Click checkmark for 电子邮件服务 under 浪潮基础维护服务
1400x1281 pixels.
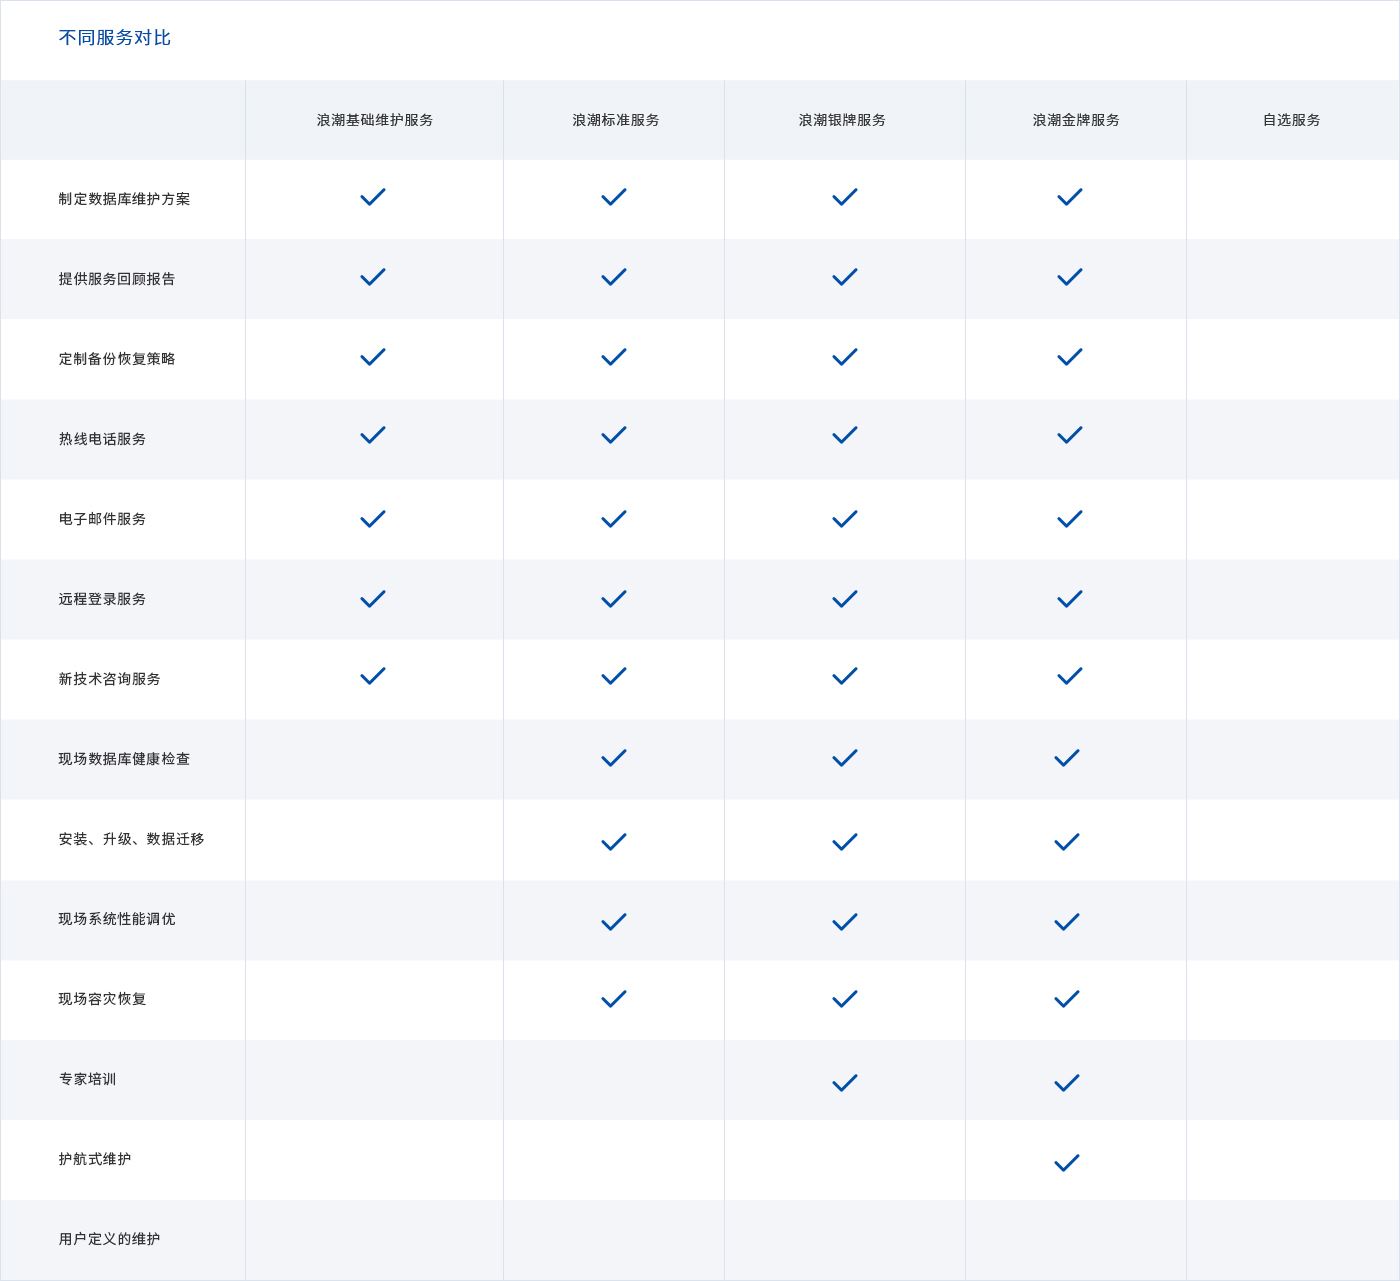coord(373,519)
